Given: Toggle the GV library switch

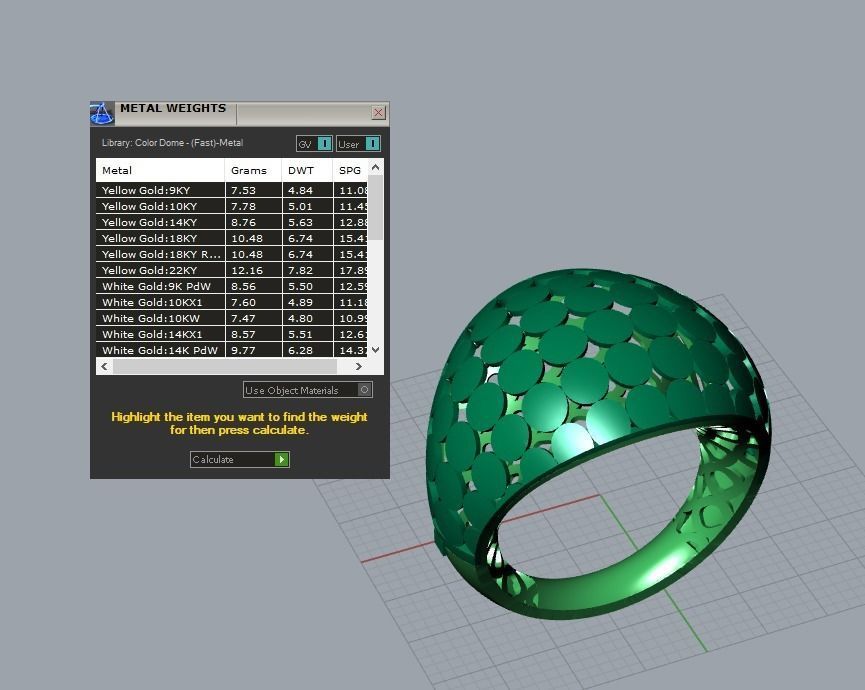Looking at the screenshot, I should (x=314, y=144).
